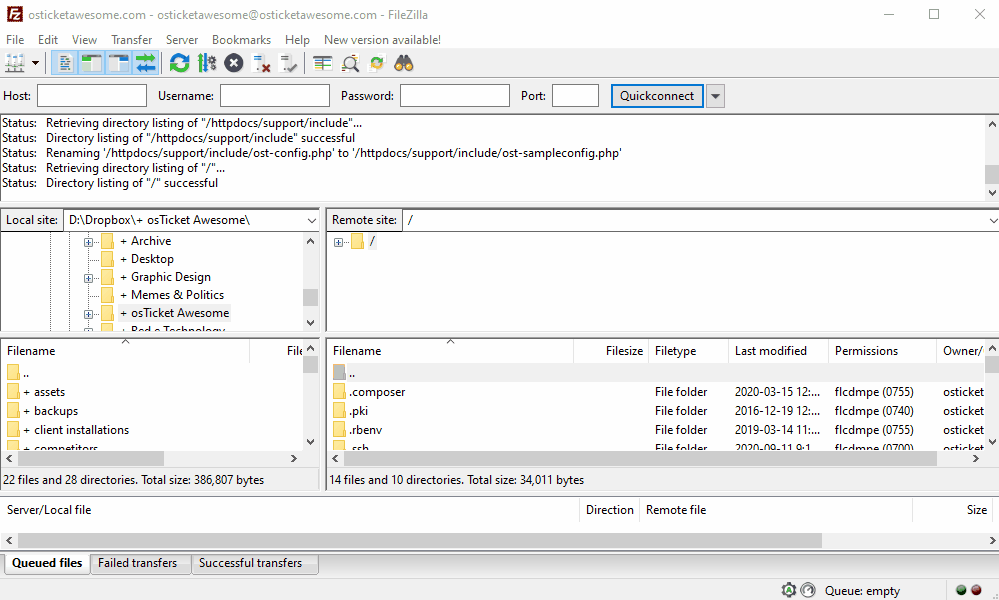Expand the + Archive folder

pos(89,241)
